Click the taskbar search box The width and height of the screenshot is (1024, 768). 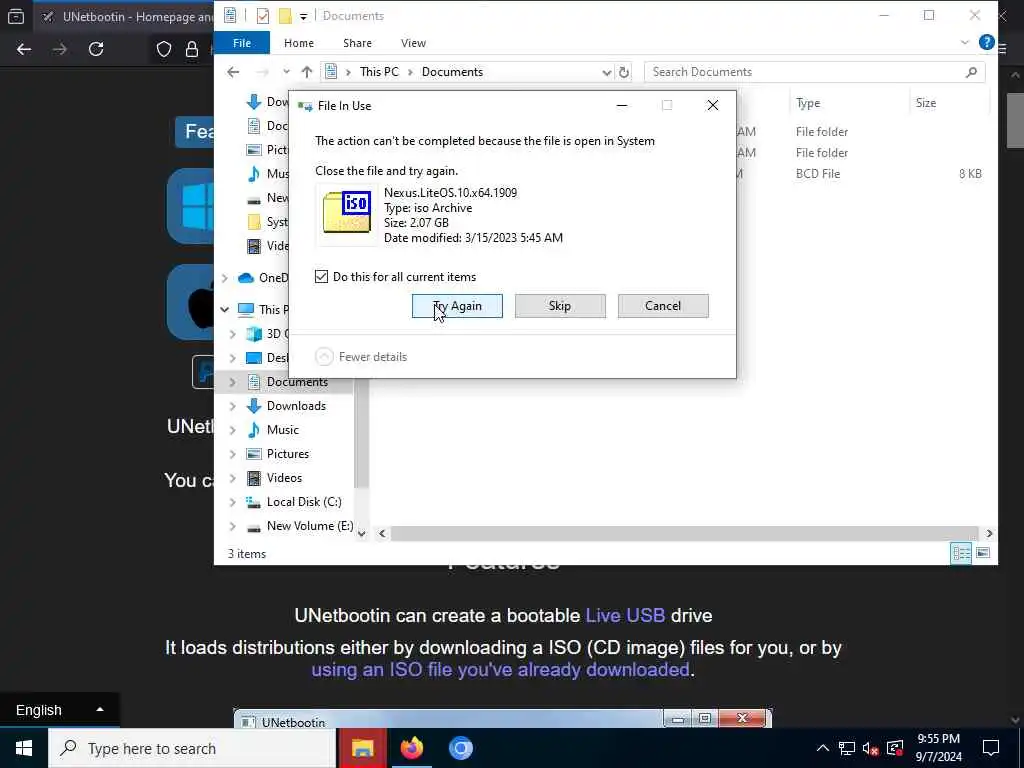[192, 748]
